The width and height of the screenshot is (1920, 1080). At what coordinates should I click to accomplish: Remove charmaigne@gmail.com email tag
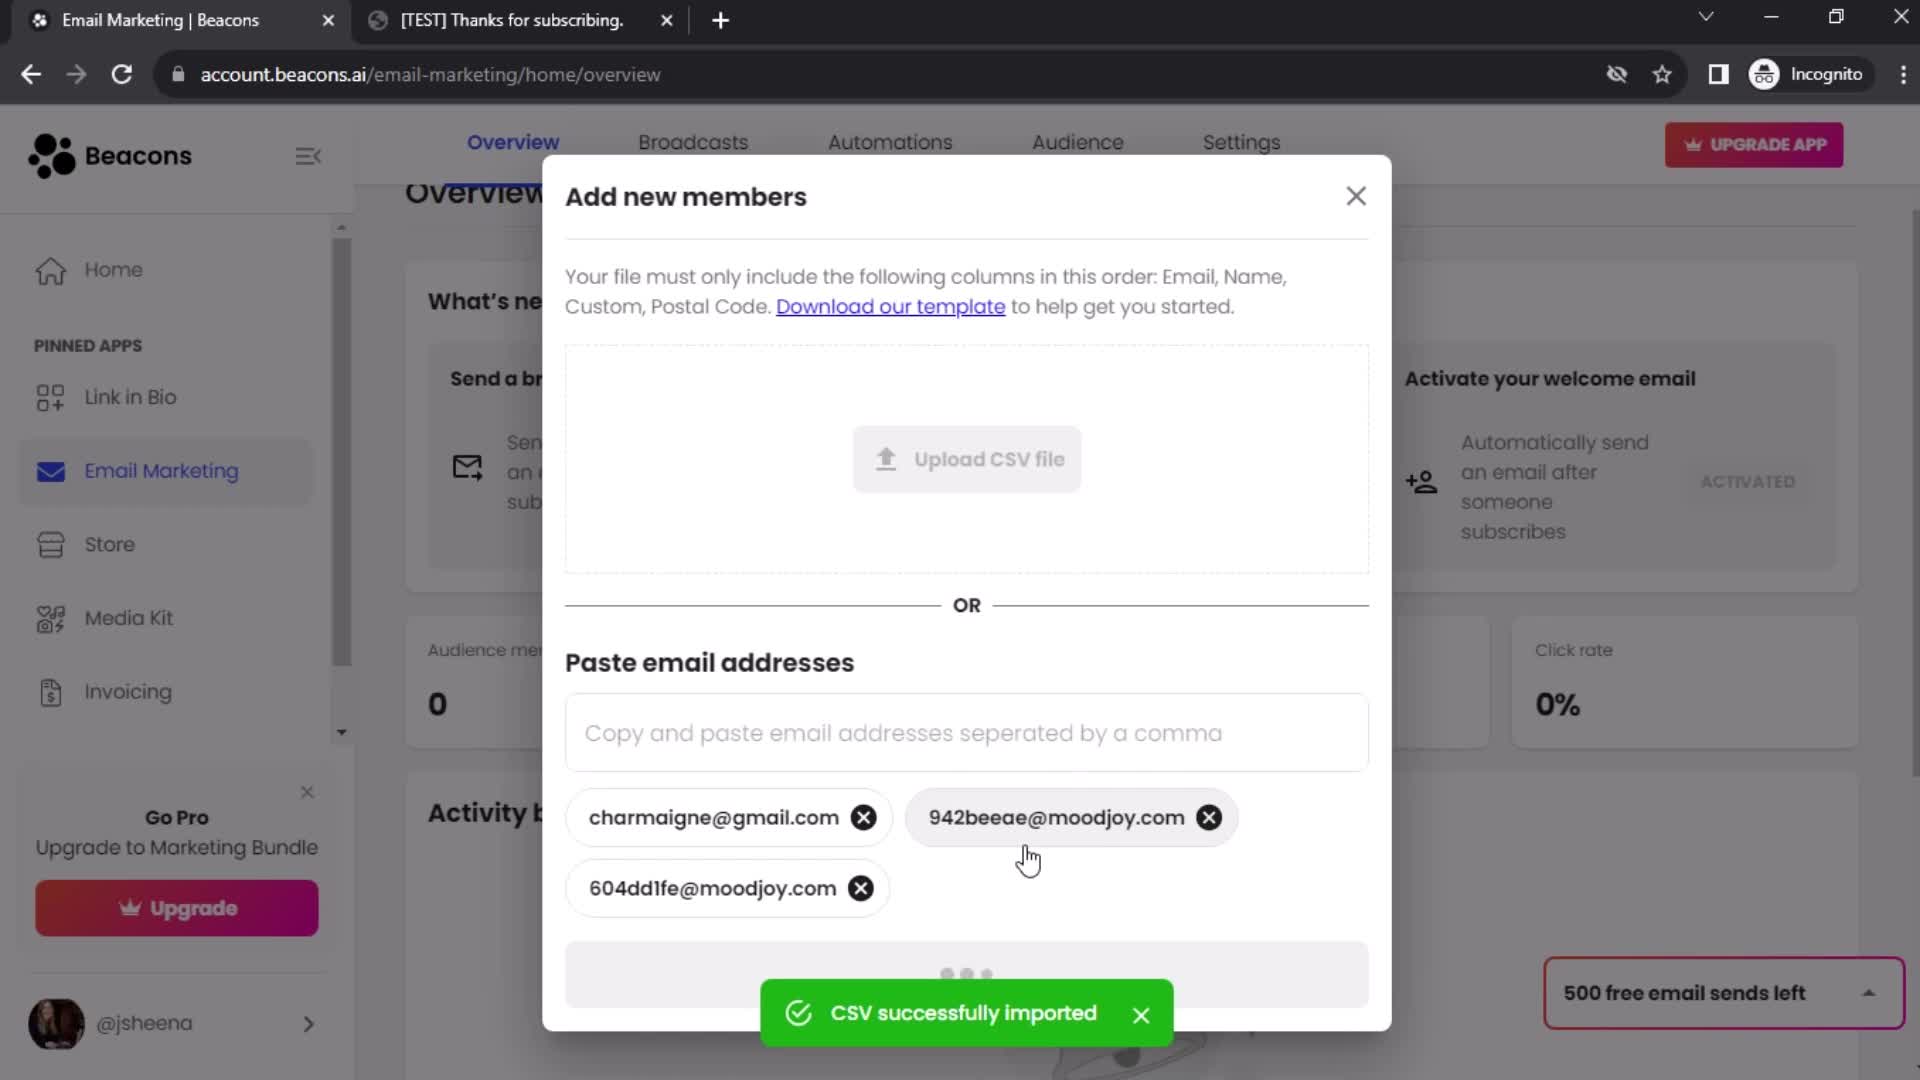coord(864,818)
